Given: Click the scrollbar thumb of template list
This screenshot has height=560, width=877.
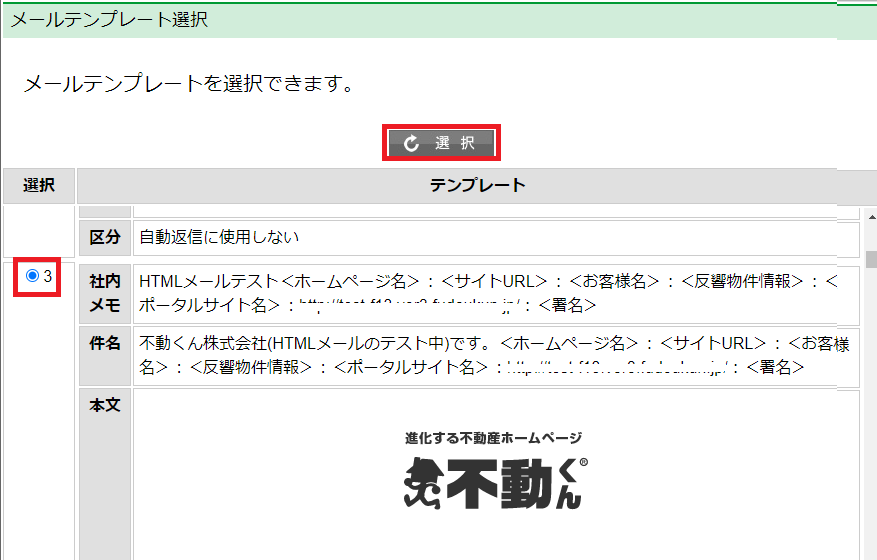Looking at the screenshot, I should tap(871, 260).
